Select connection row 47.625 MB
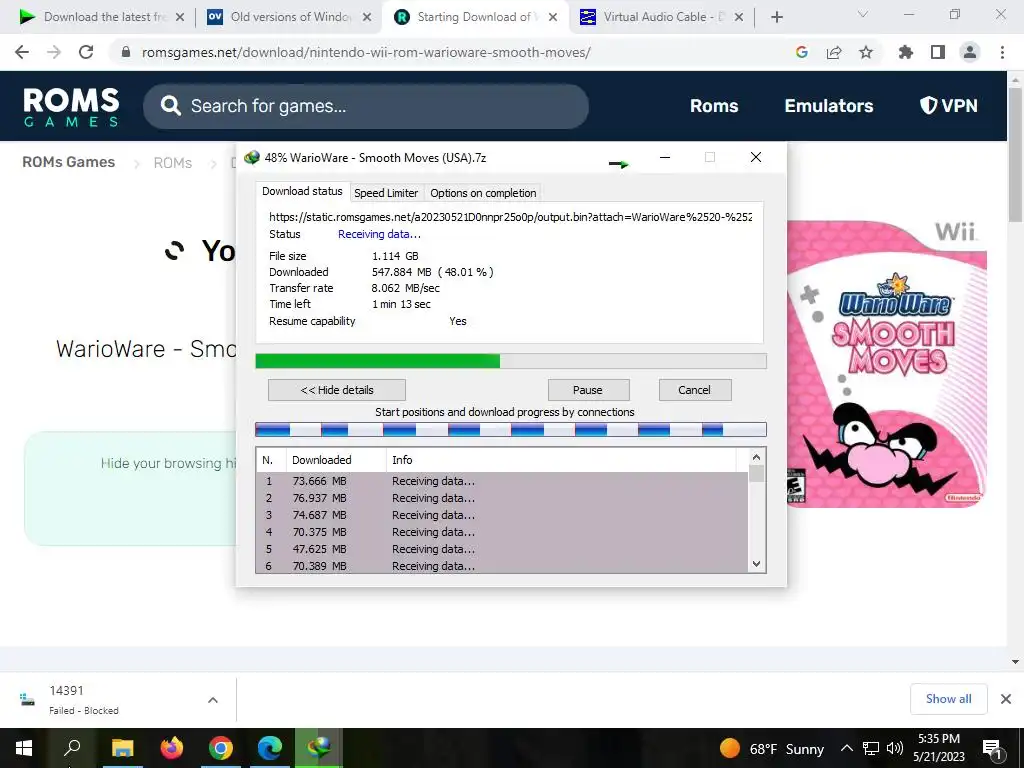 [x=502, y=549]
